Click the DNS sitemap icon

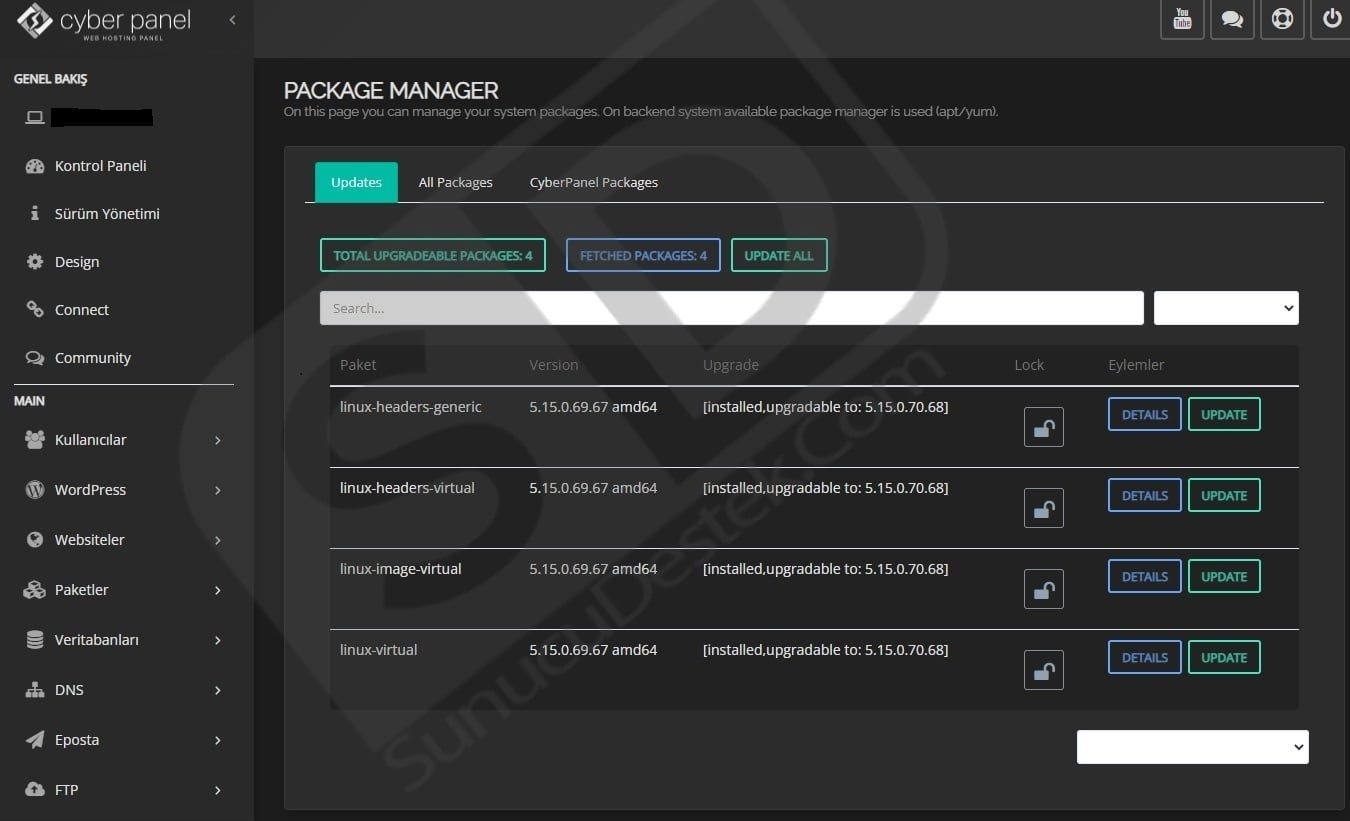pyautogui.click(x=35, y=690)
